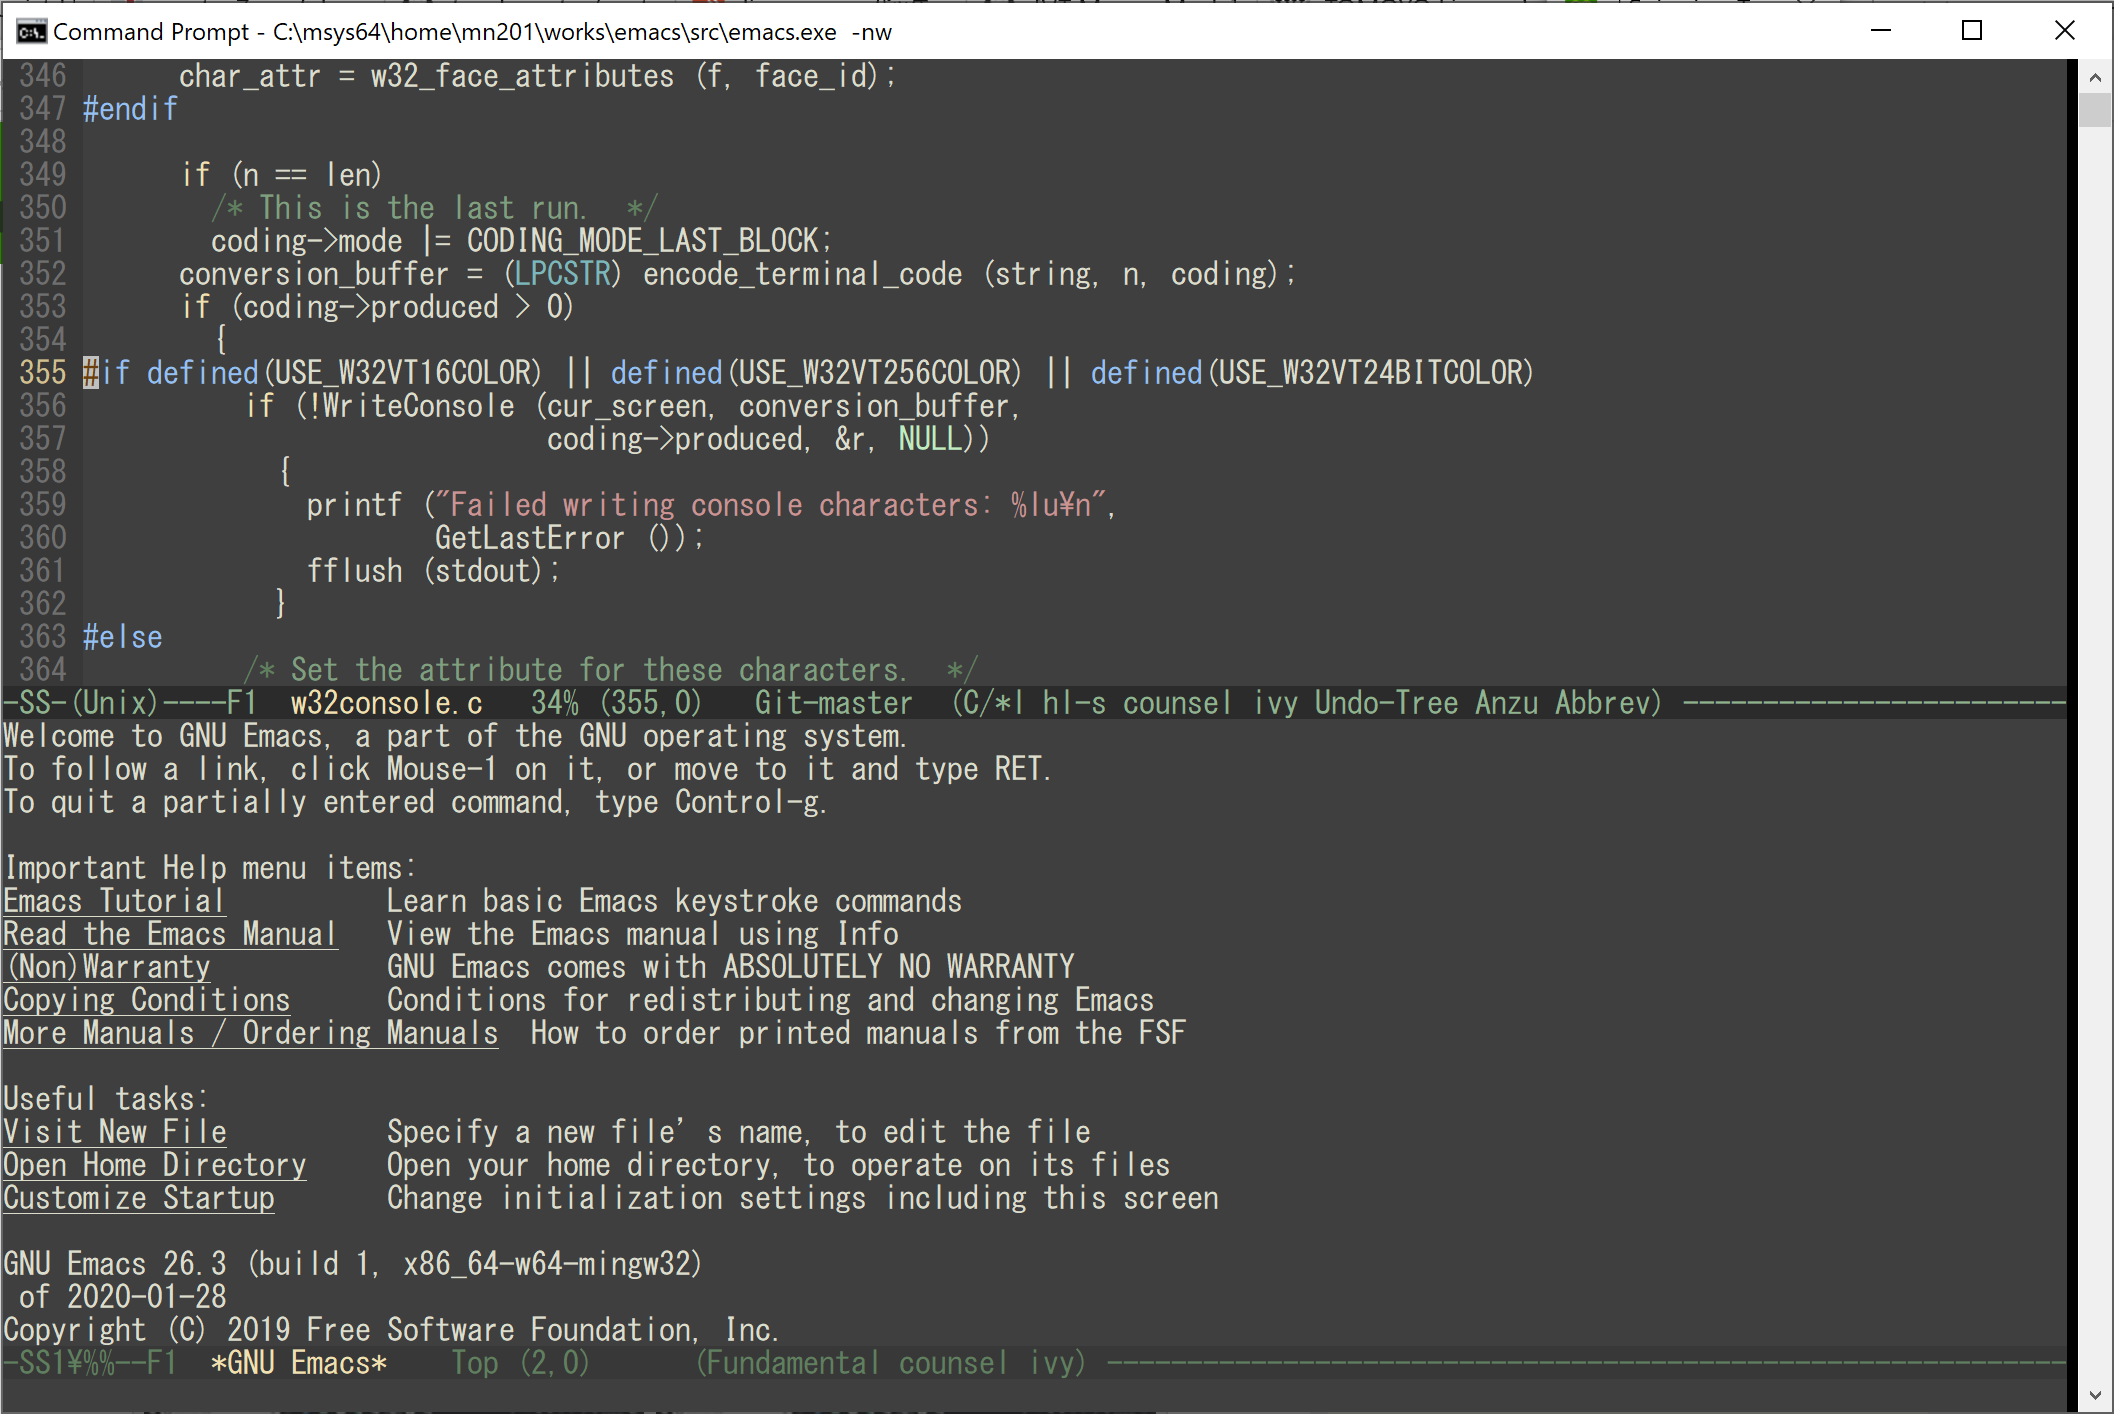Image resolution: width=2114 pixels, height=1414 pixels.
Task: Place cursor on line 355 #if directive
Action: 105,373
